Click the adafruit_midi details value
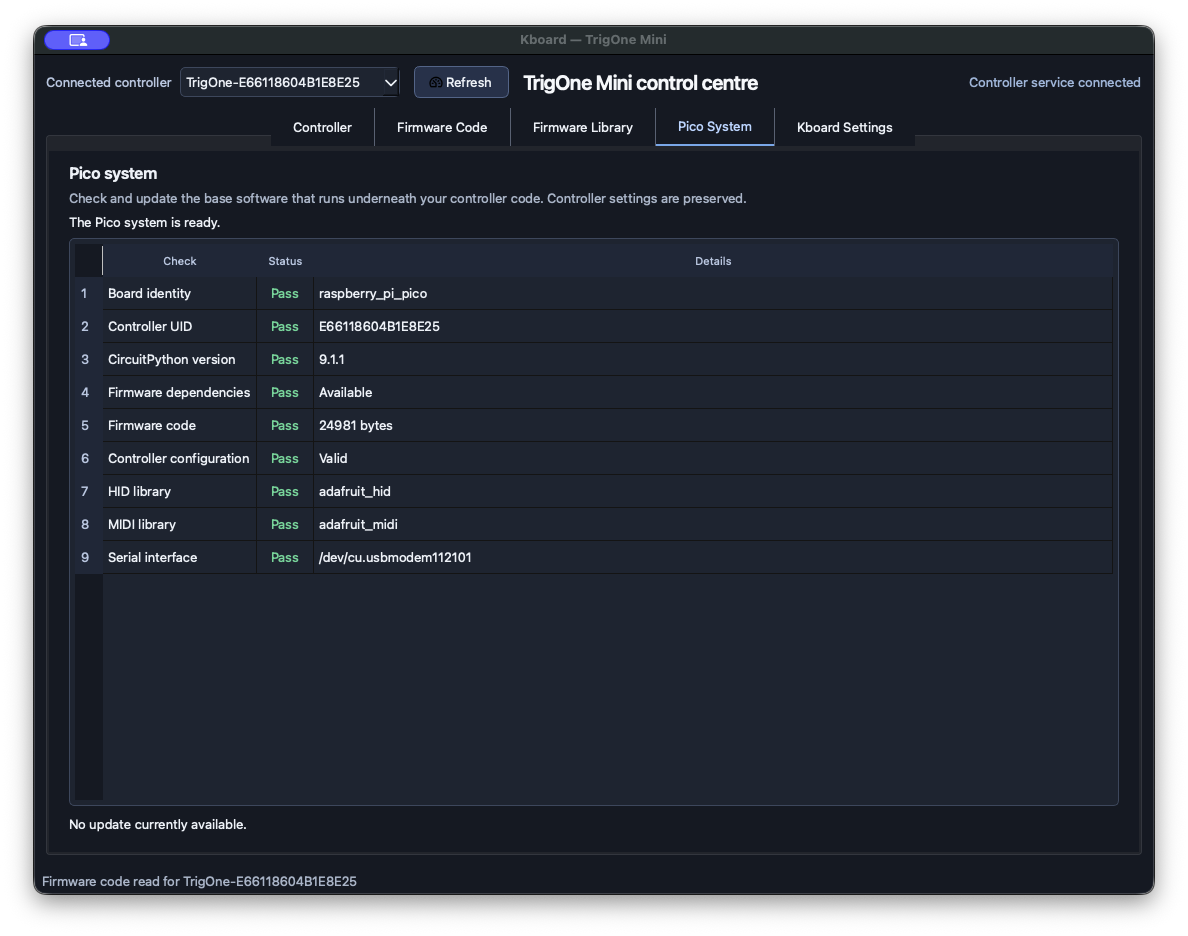The height and width of the screenshot is (936, 1188). pyautogui.click(x=358, y=524)
